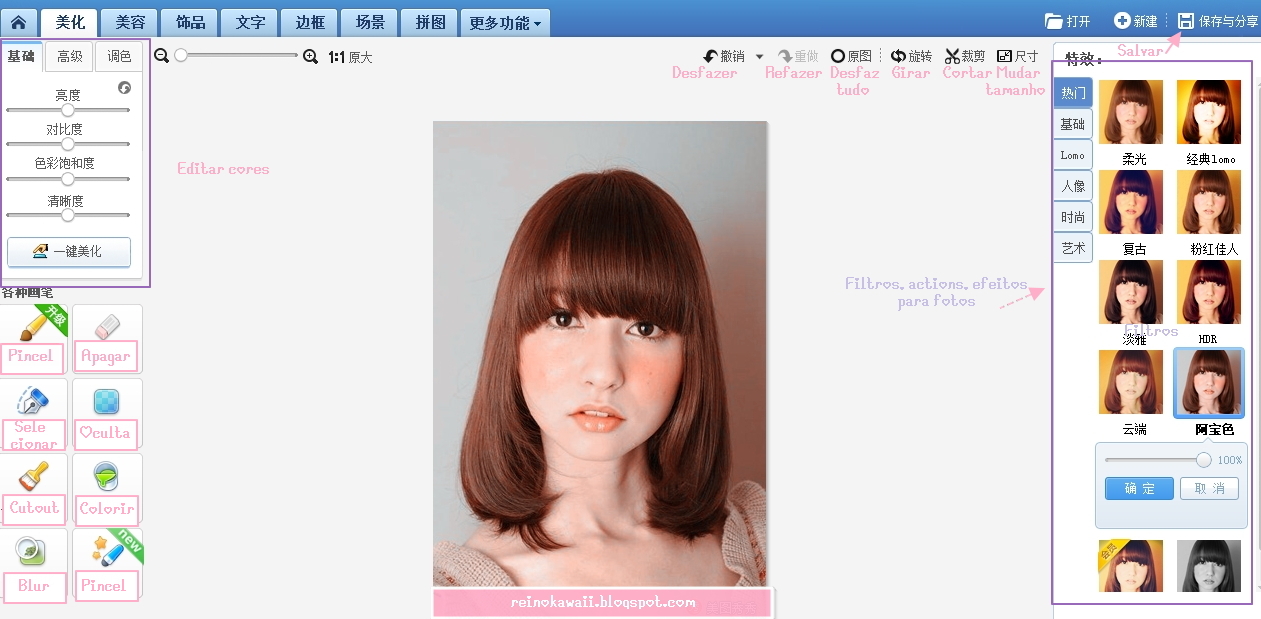Click the selected 阿宝色 filter thumbnail
Viewport: 1261px width, 619px height.
[1209, 382]
